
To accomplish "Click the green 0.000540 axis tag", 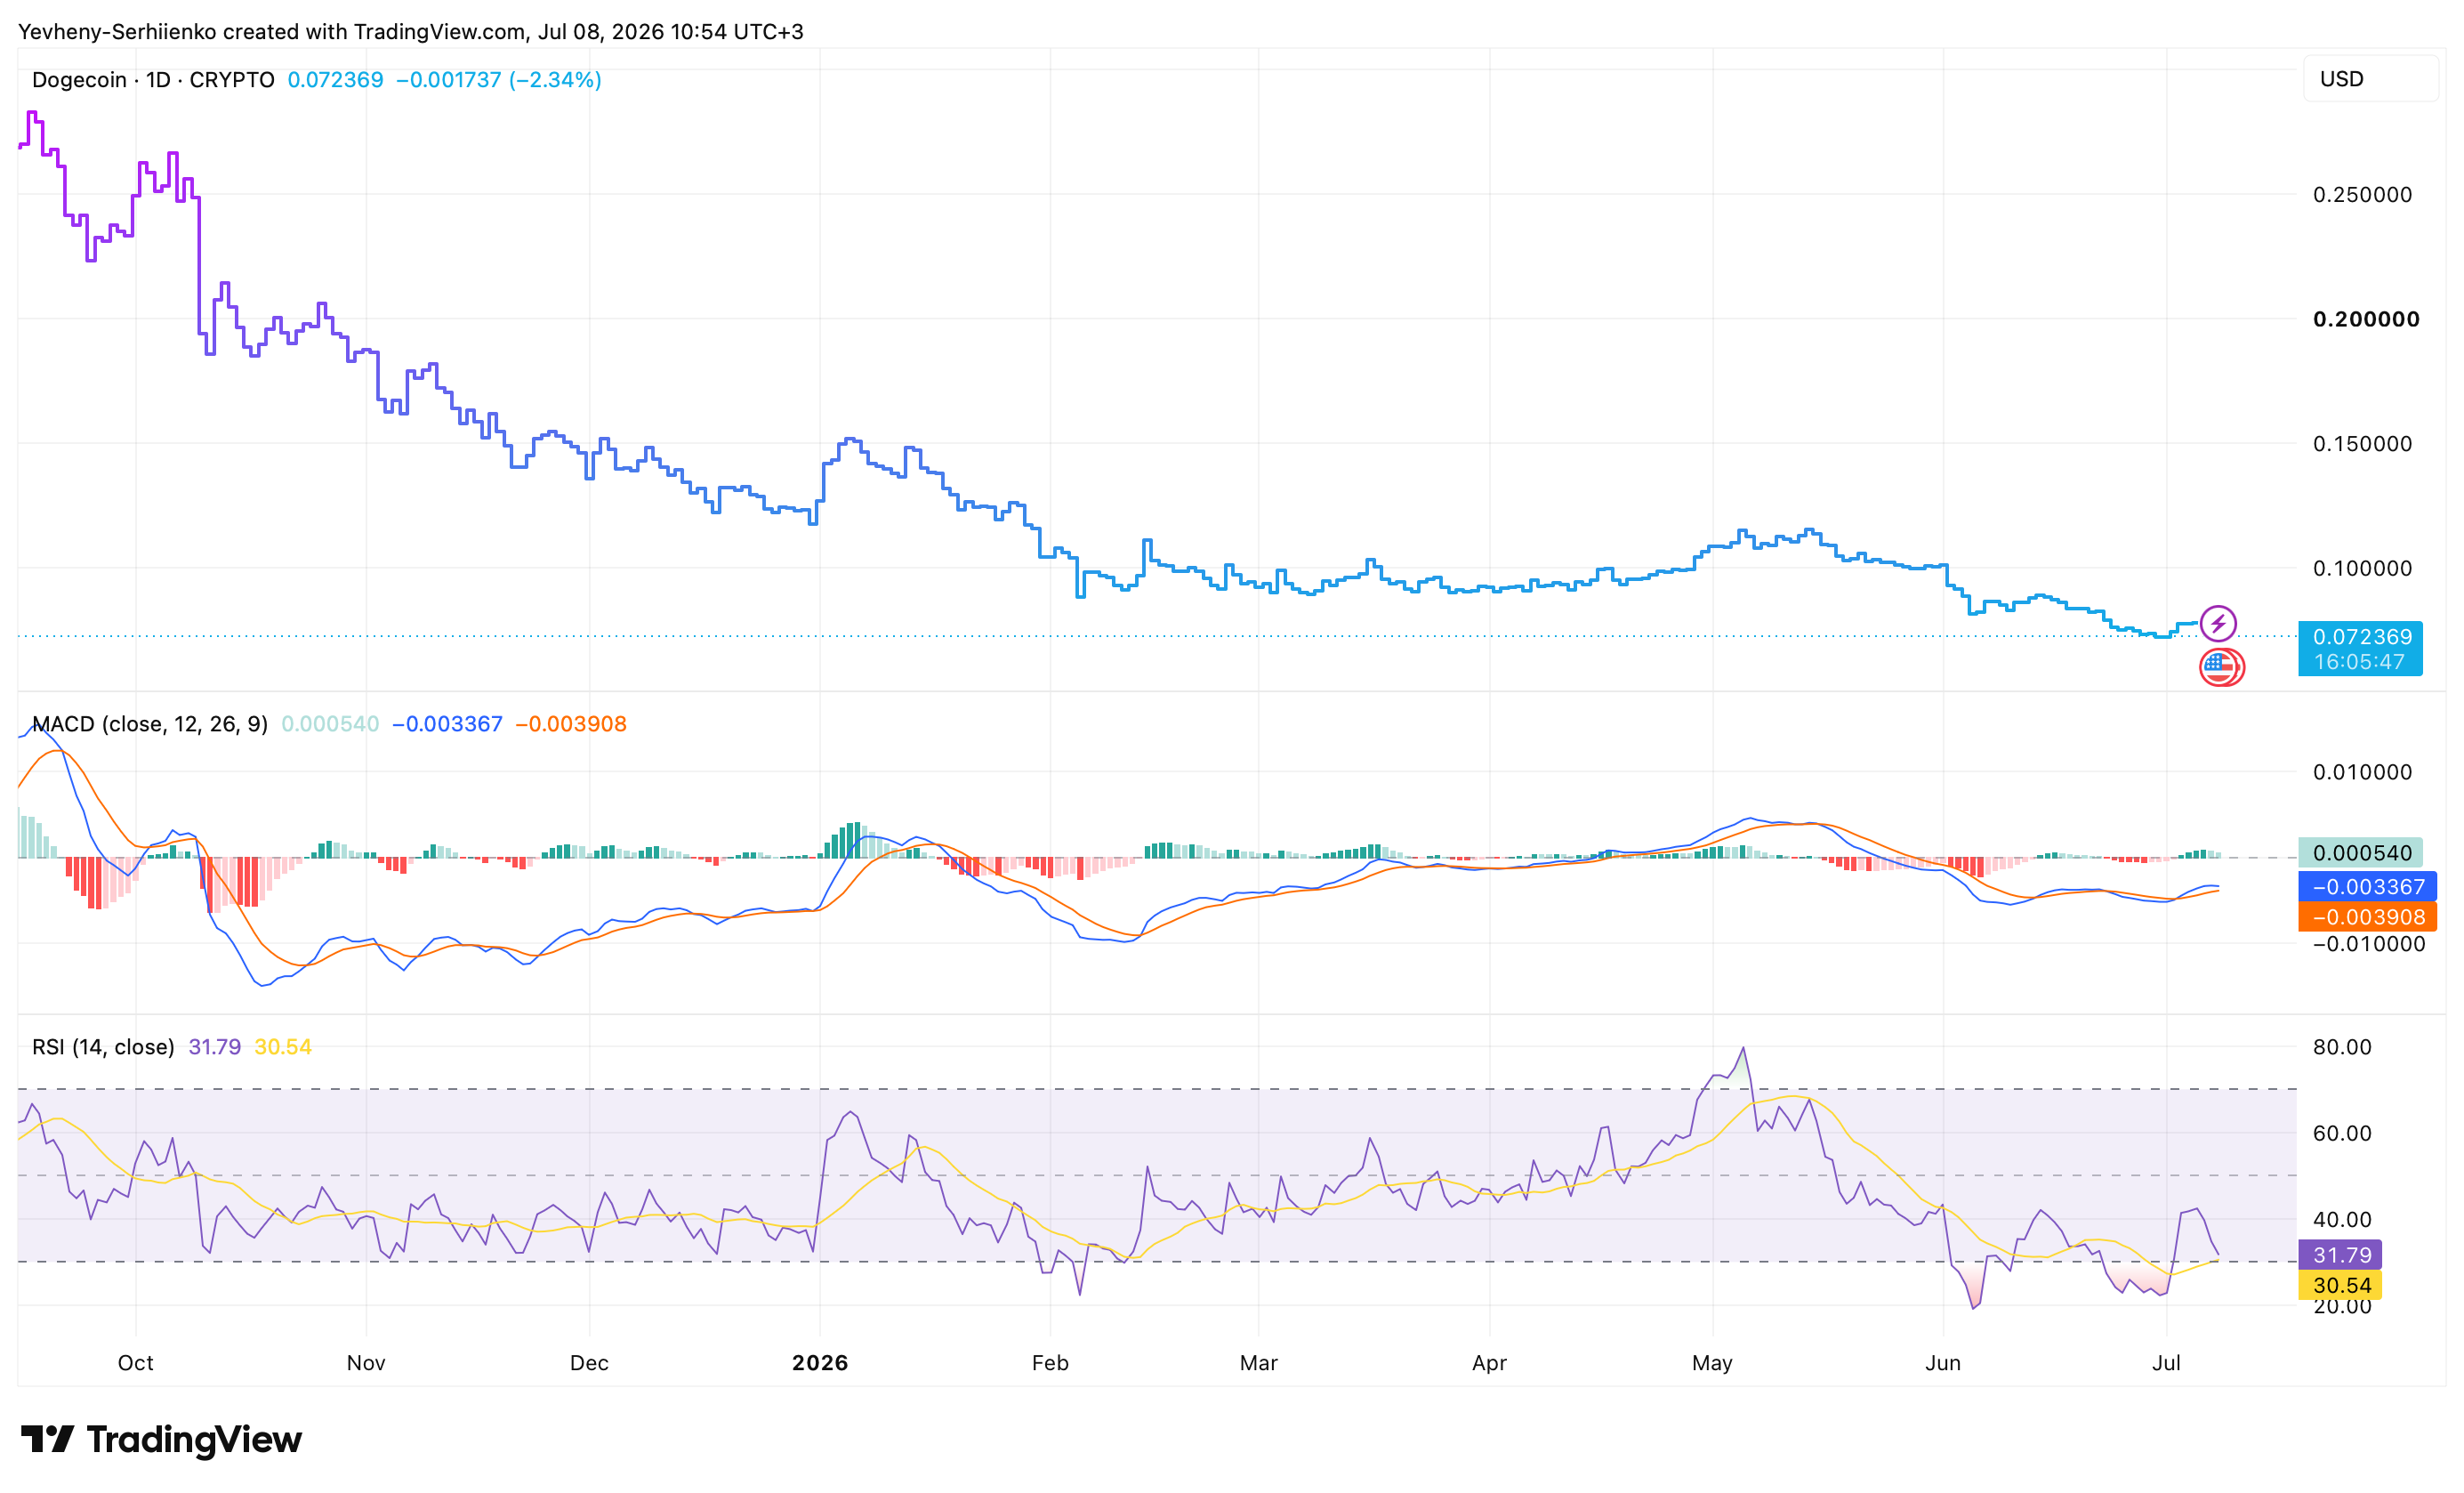I will 2361,853.
